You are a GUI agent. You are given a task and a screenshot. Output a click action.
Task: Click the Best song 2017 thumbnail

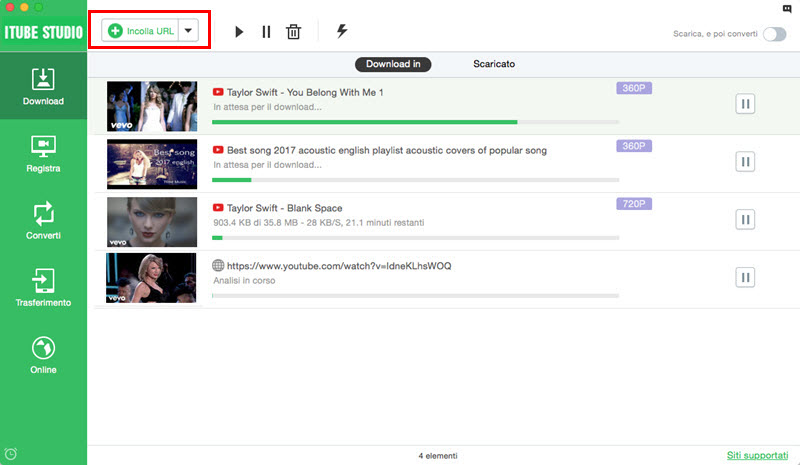pyautogui.click(x=152, y=164)
